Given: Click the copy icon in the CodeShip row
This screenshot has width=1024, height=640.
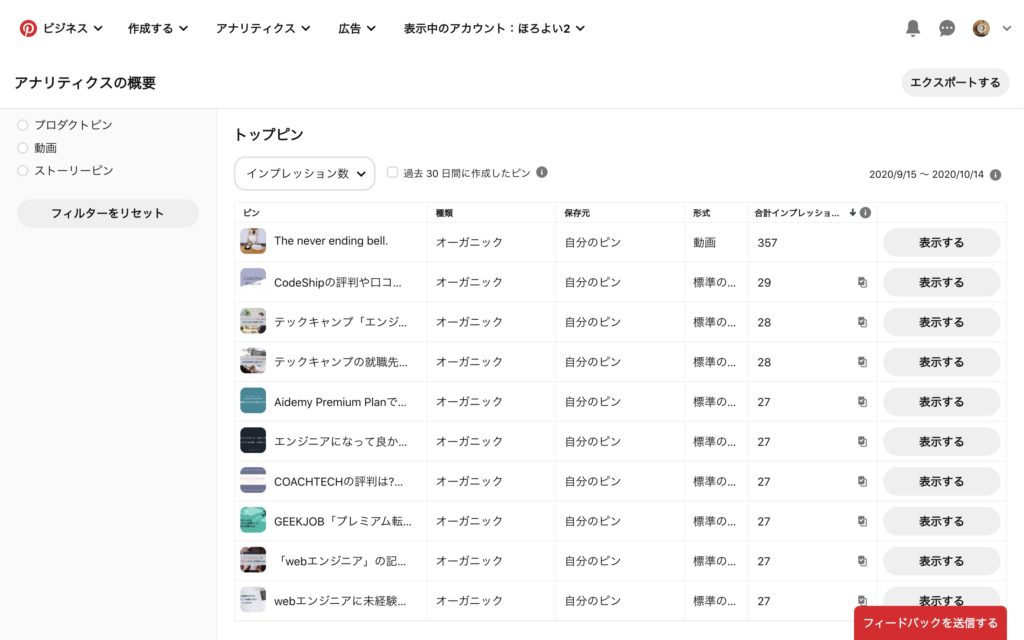Looking at the screenshot, I should point(862,282).
